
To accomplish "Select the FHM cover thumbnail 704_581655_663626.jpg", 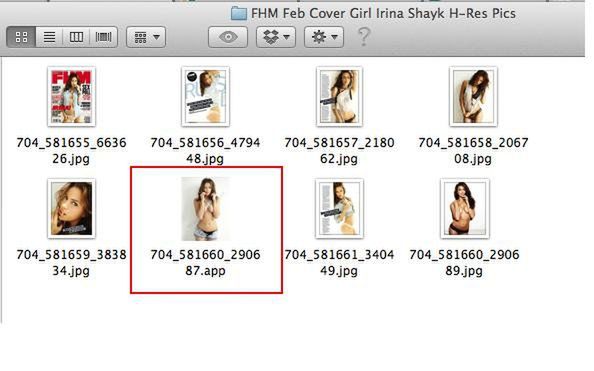I will pos(72,96).
